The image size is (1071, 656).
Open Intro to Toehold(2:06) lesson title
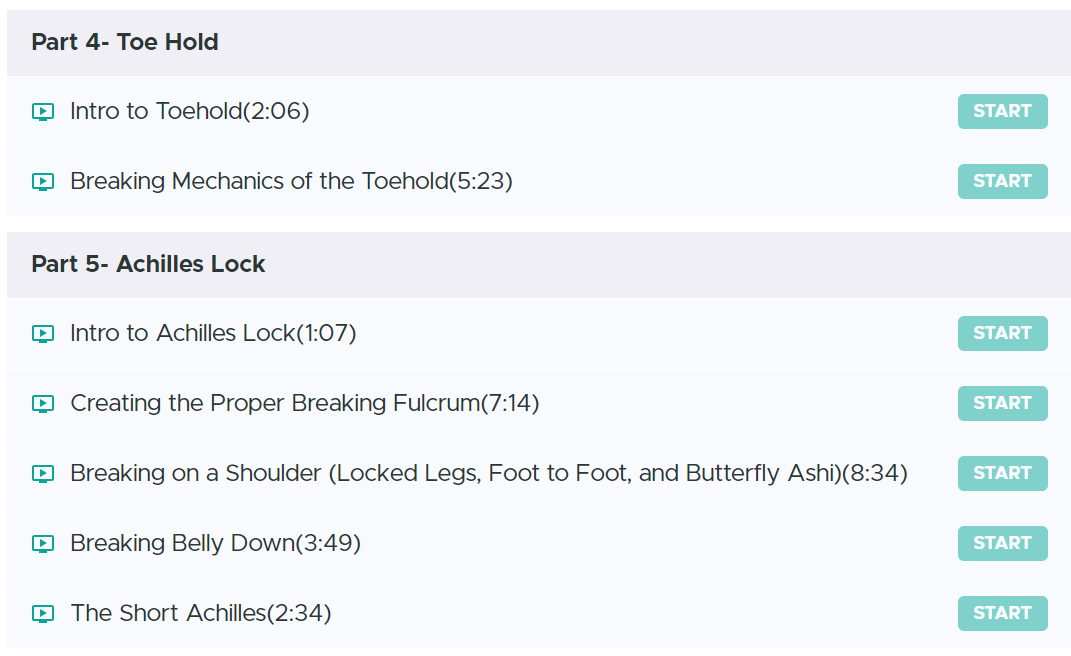pyautogui.click(x=190, y=112)
